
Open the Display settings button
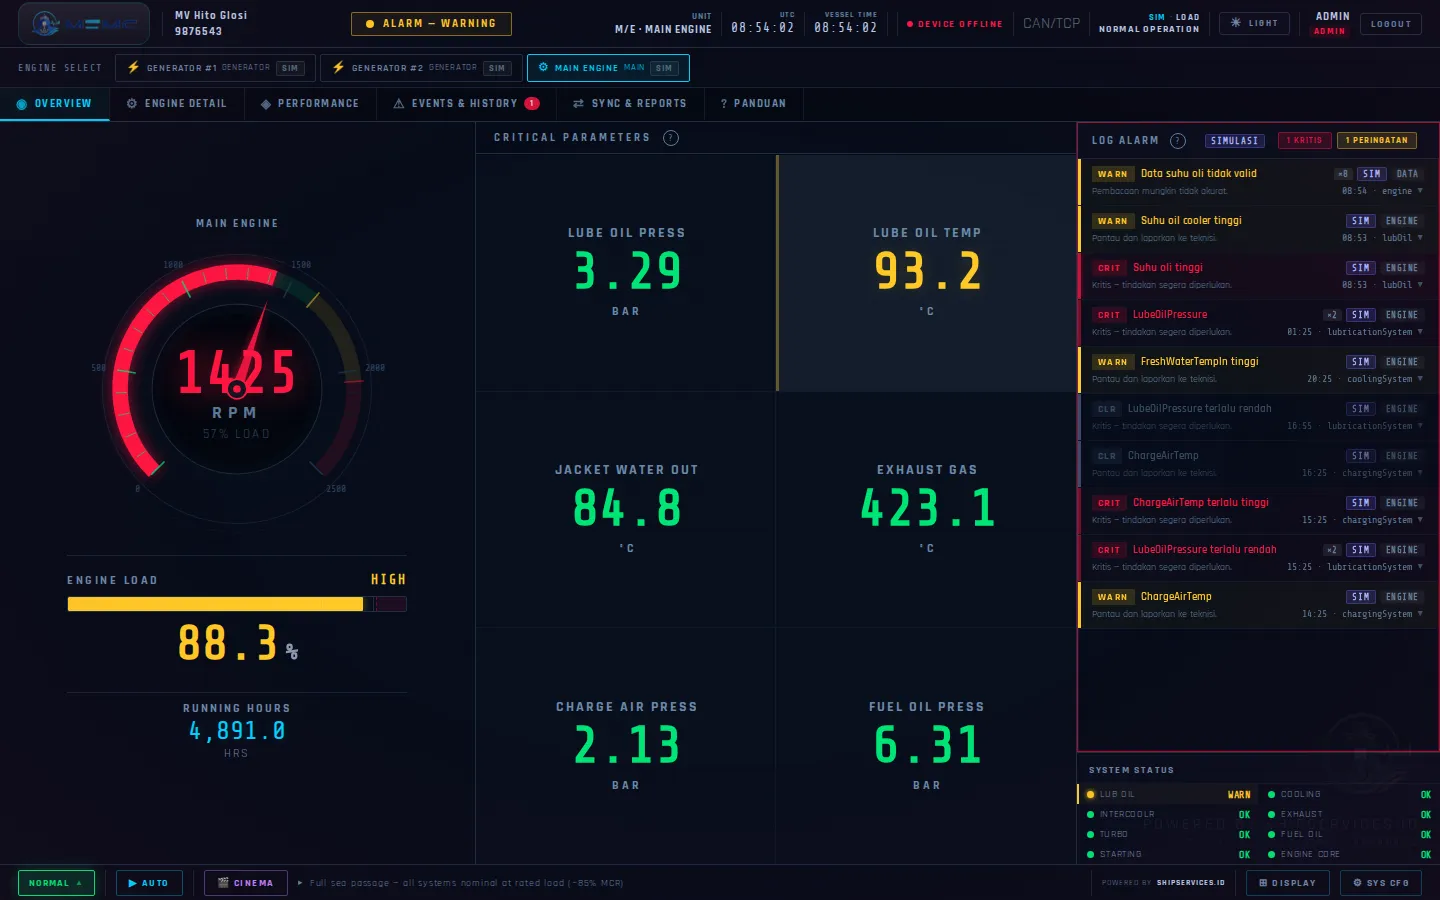tap(1288, 883)
